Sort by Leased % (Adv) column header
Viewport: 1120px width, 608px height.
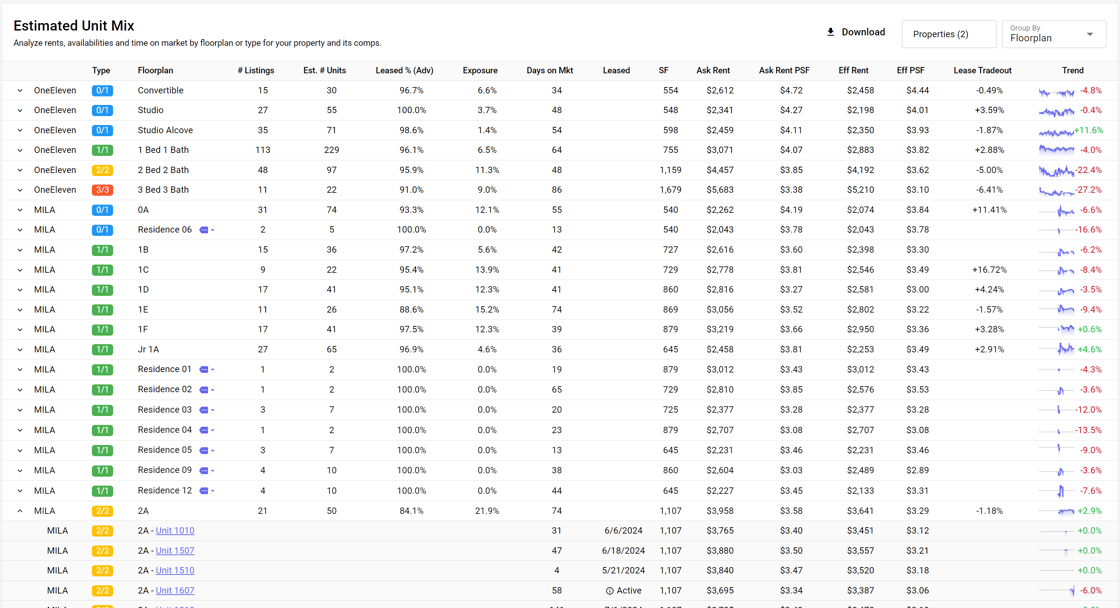pos(404,70)
